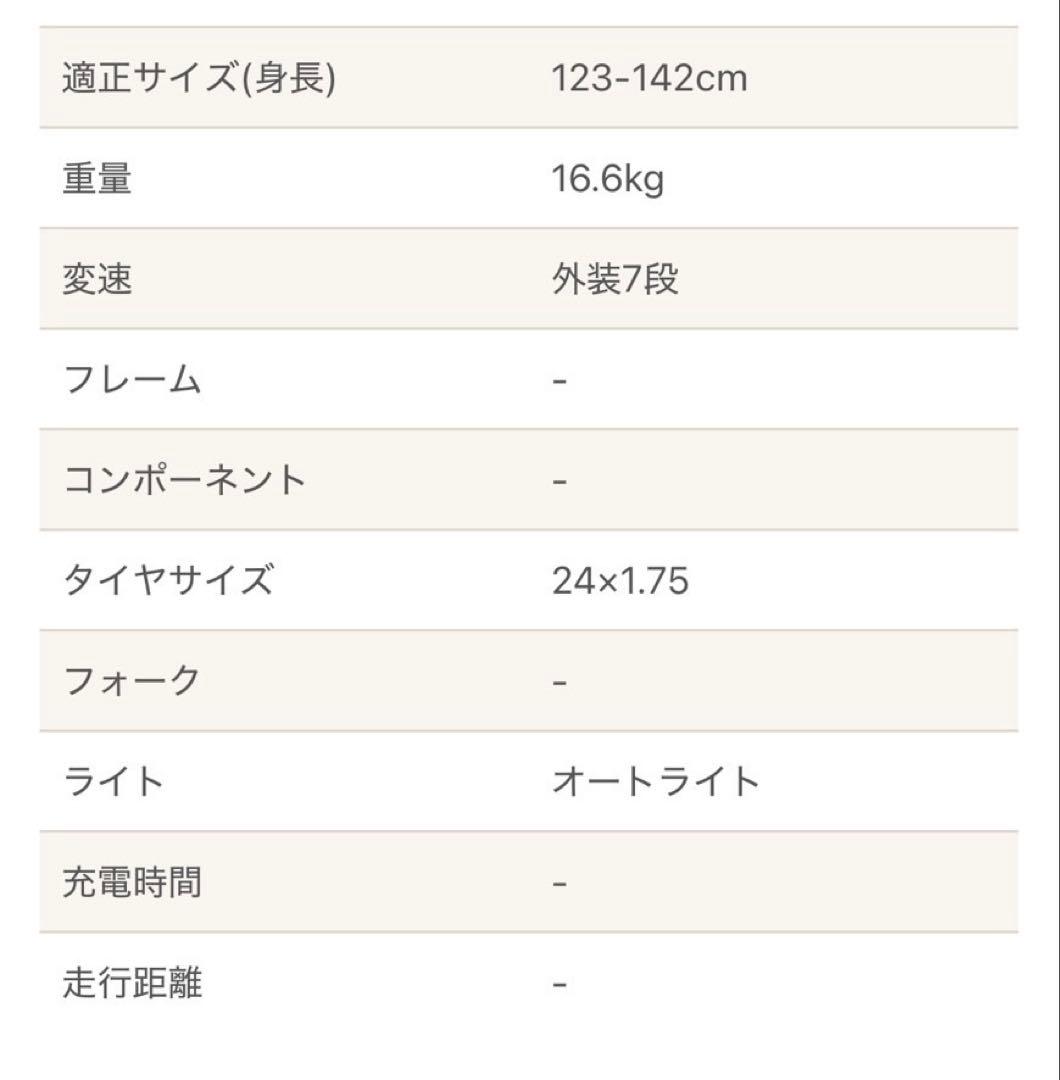Click the dash value beside フォーク
Viewport: 1060px width, 1080px height.
click(x=560, y=682)
